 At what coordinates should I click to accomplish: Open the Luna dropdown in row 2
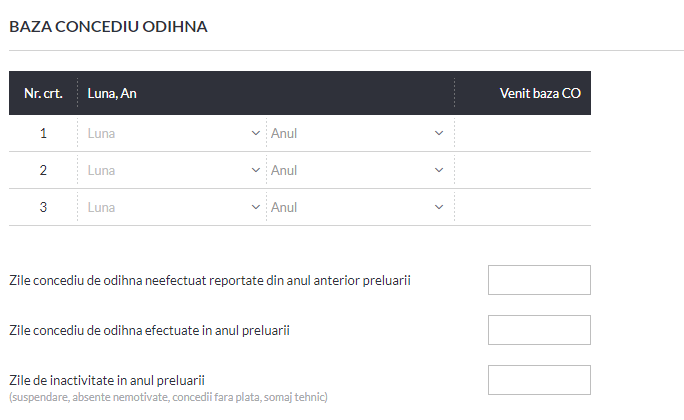pyautogui.click(x=173, y=170)
